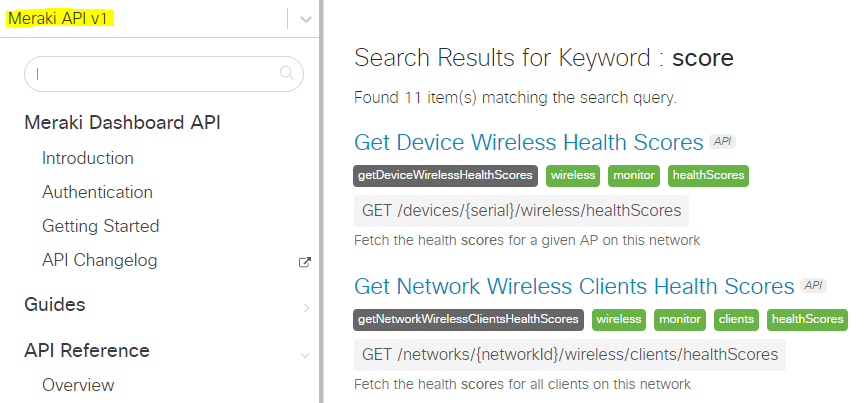The image size is (866, 403).
Task: Click external link icon beside API Changelog
Action: click(x=305, y=262)
